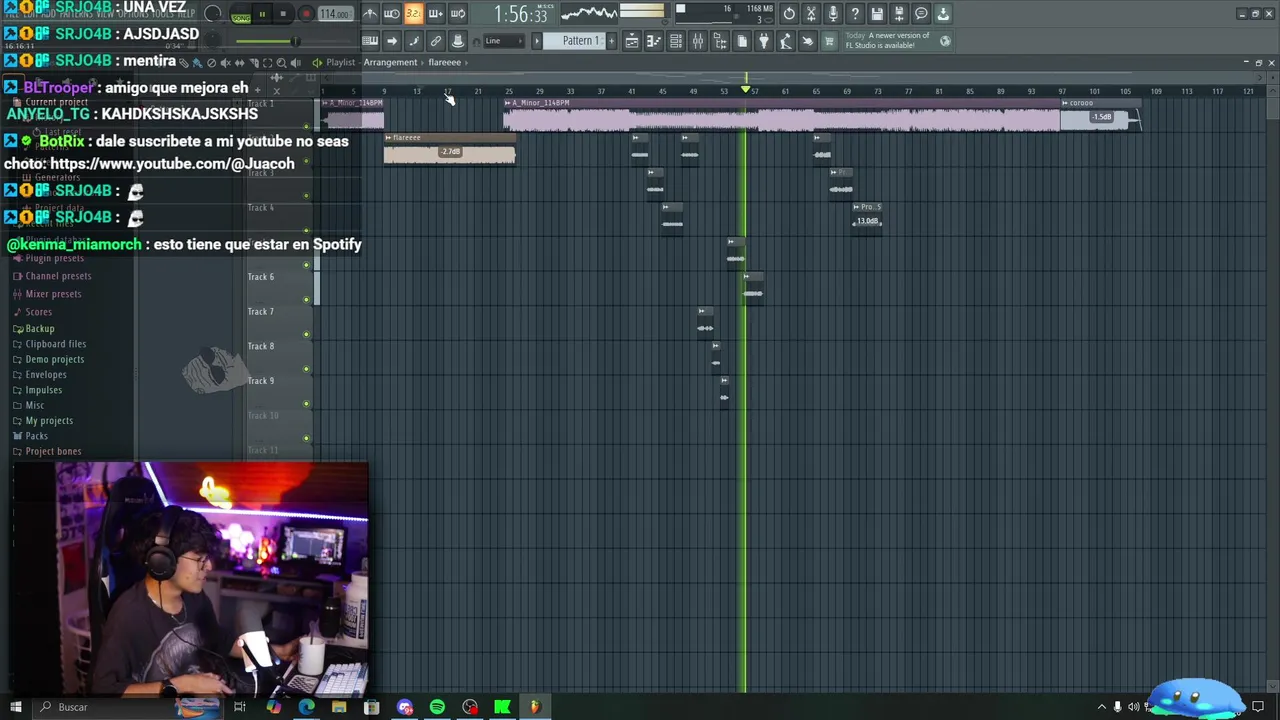This screenshot has width=1280, height=720.
Task: Open the speech-bubble icon beside the save icons
Action: [921, 14]
